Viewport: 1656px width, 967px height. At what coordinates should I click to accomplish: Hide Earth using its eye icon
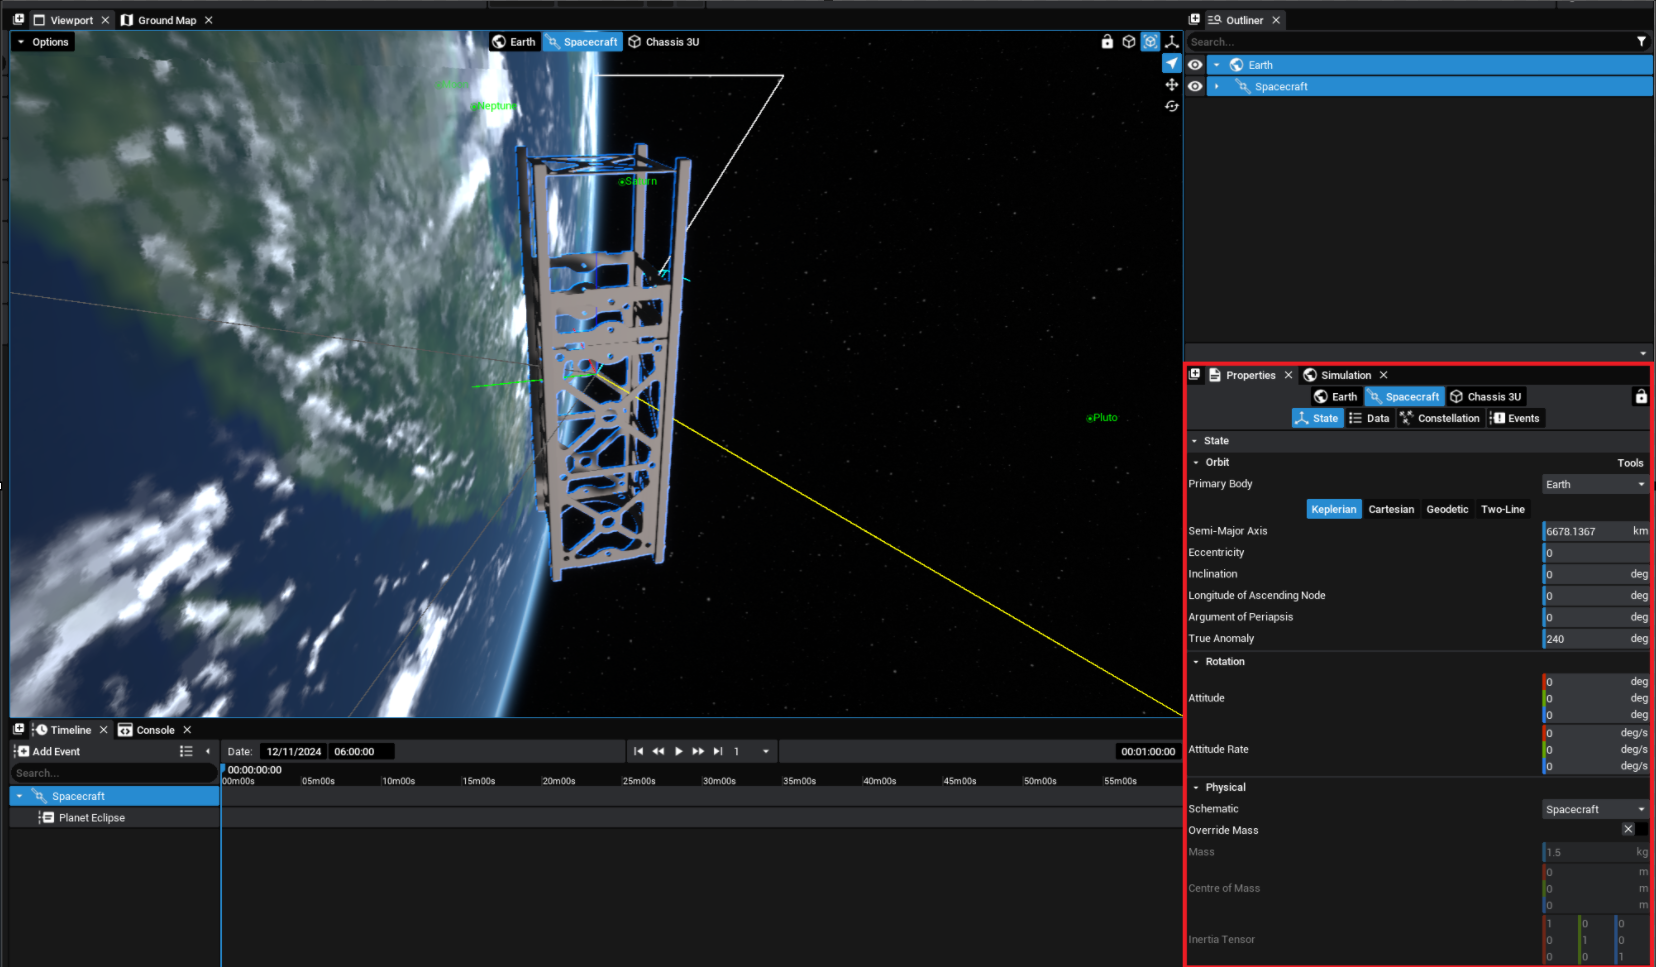tap(1195, 65)
